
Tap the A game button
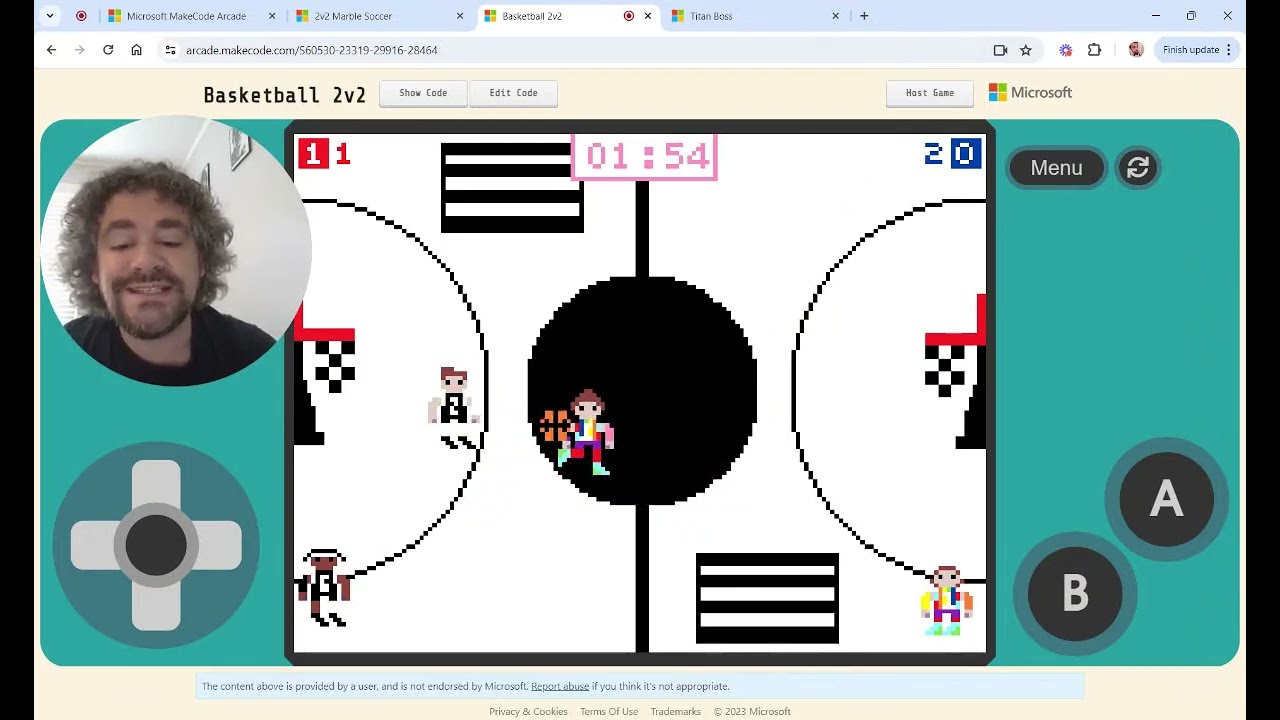[1166, 499]
